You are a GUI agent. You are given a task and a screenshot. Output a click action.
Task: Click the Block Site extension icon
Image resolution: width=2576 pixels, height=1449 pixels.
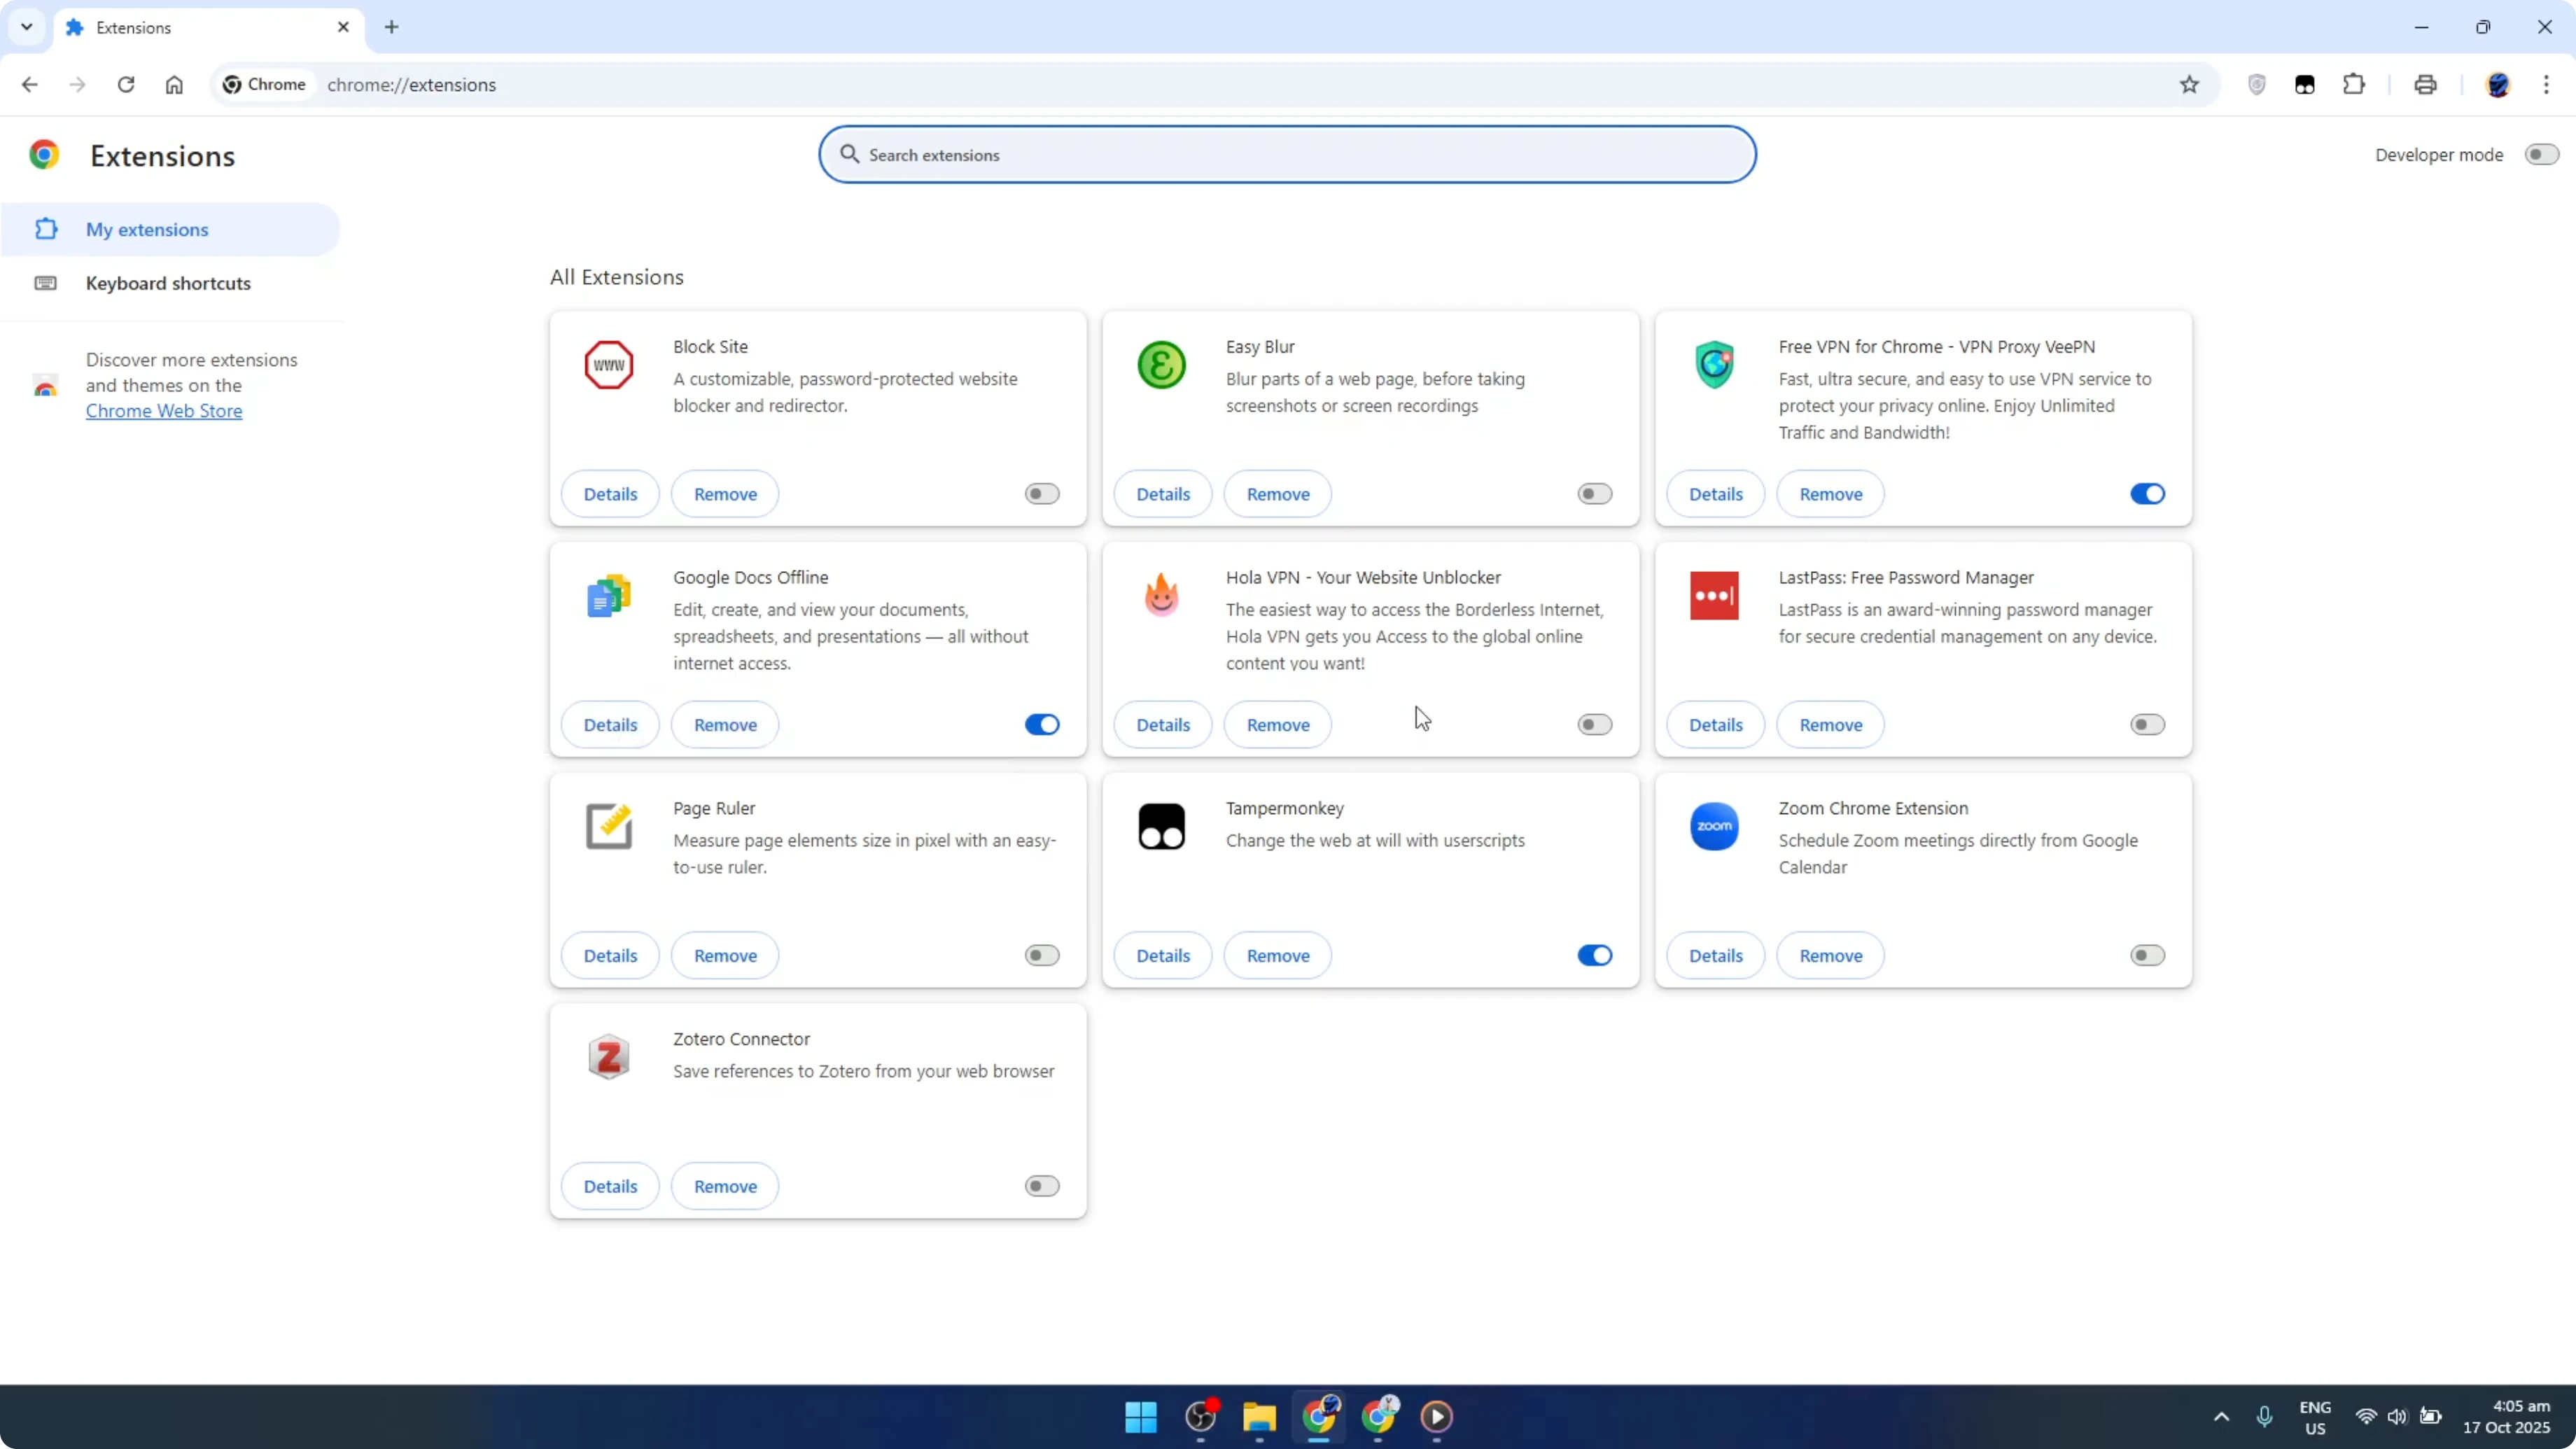pyautogui.click(x=608, y=365)
